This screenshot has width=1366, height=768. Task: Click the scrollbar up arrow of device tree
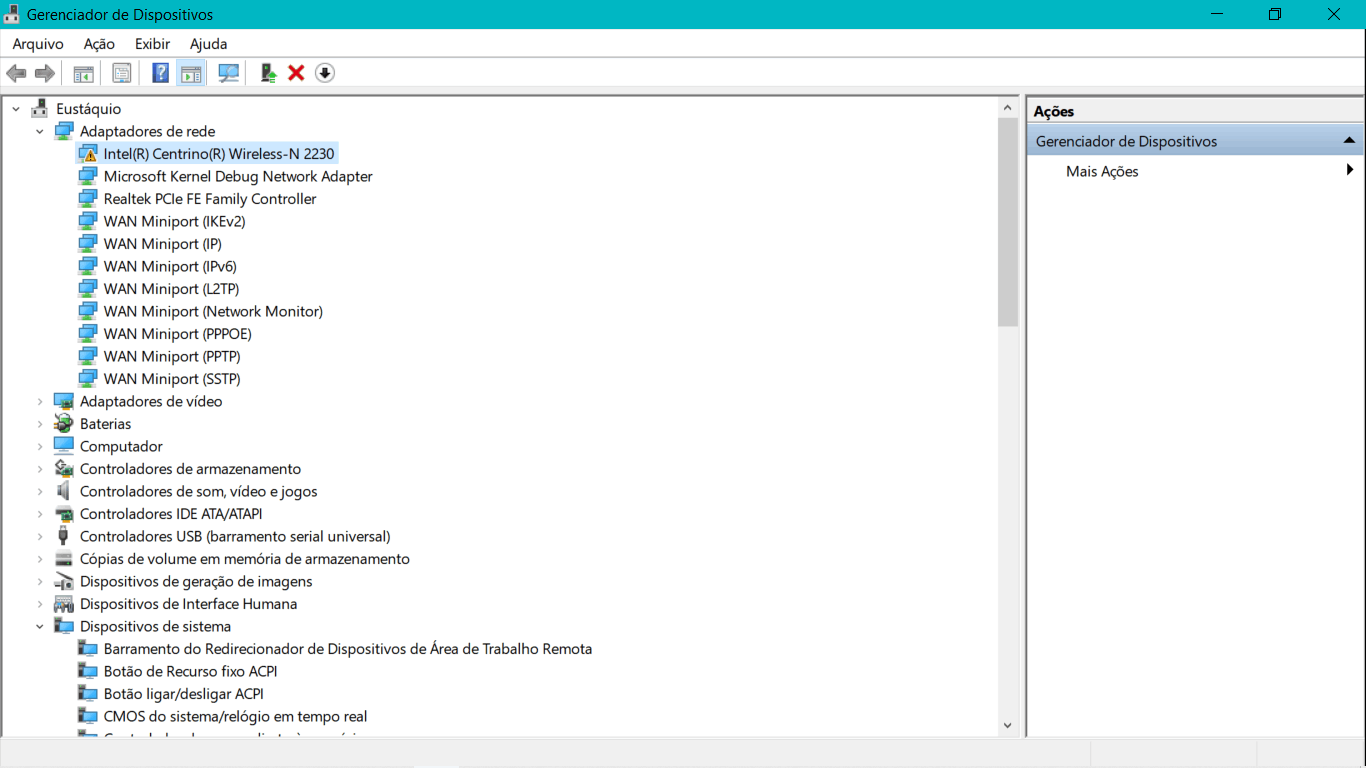(1007, 107)
